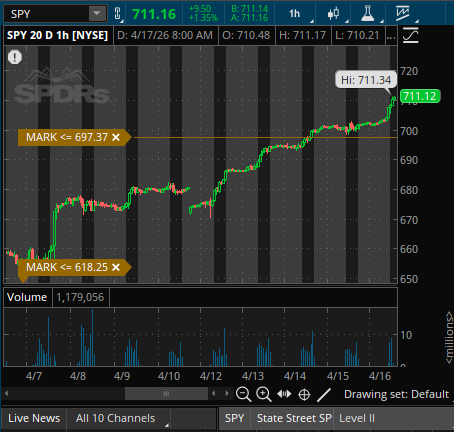Open the All 10 Channels dropdown

pyautogui.click(x=119, y=418)
